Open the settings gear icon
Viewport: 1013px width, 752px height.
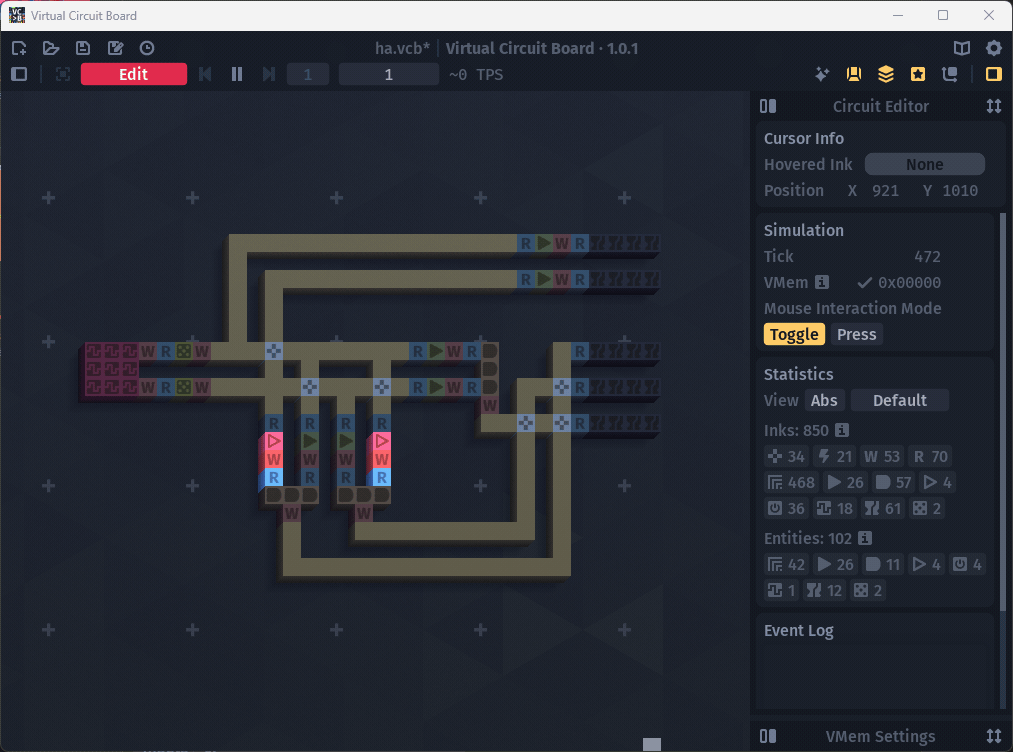coord(994,48)
